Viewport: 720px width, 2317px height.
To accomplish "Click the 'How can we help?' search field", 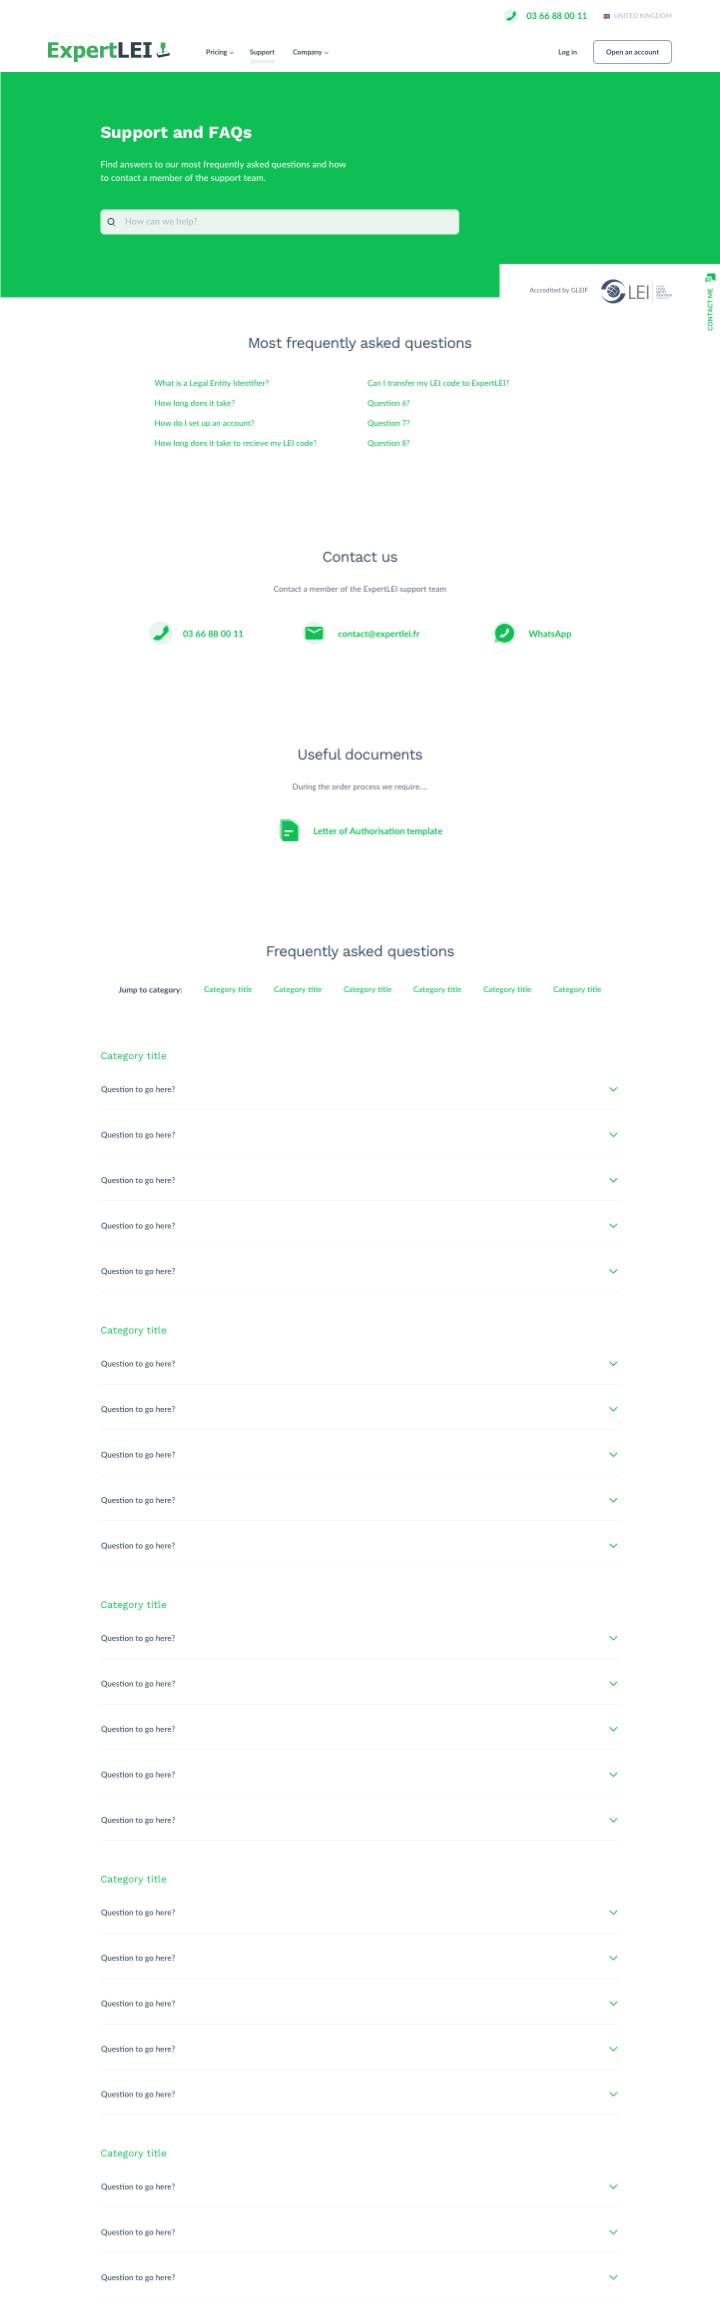I will pyautogui.click(x=279, y=222).
